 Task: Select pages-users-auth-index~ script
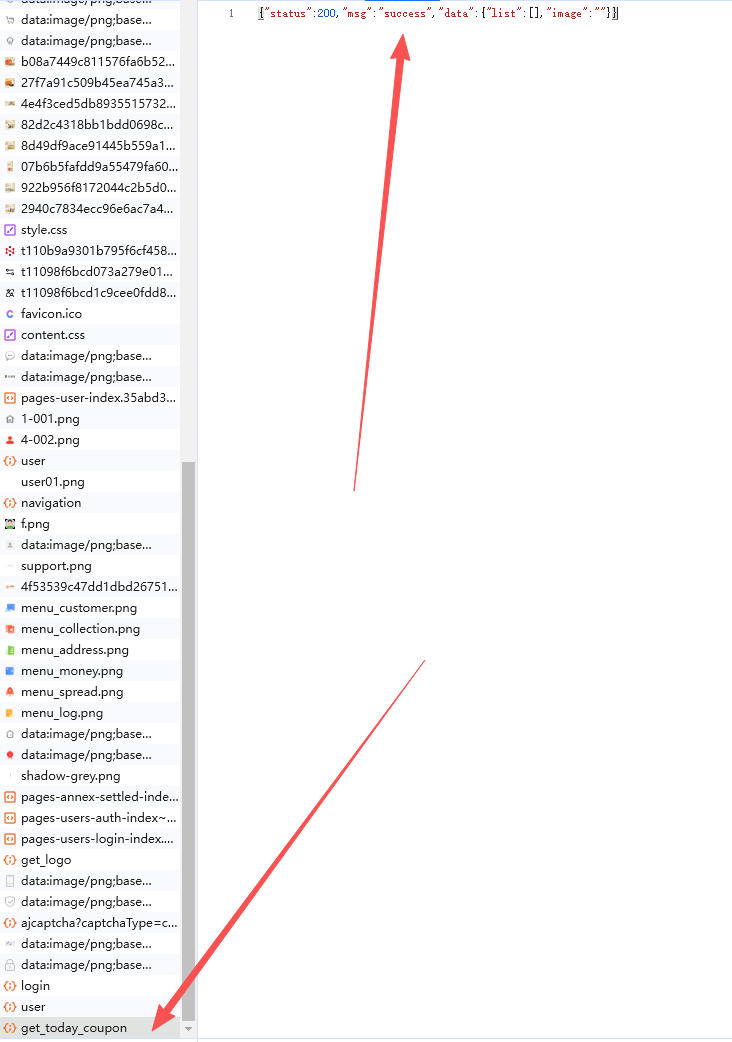tap(90, 817)
